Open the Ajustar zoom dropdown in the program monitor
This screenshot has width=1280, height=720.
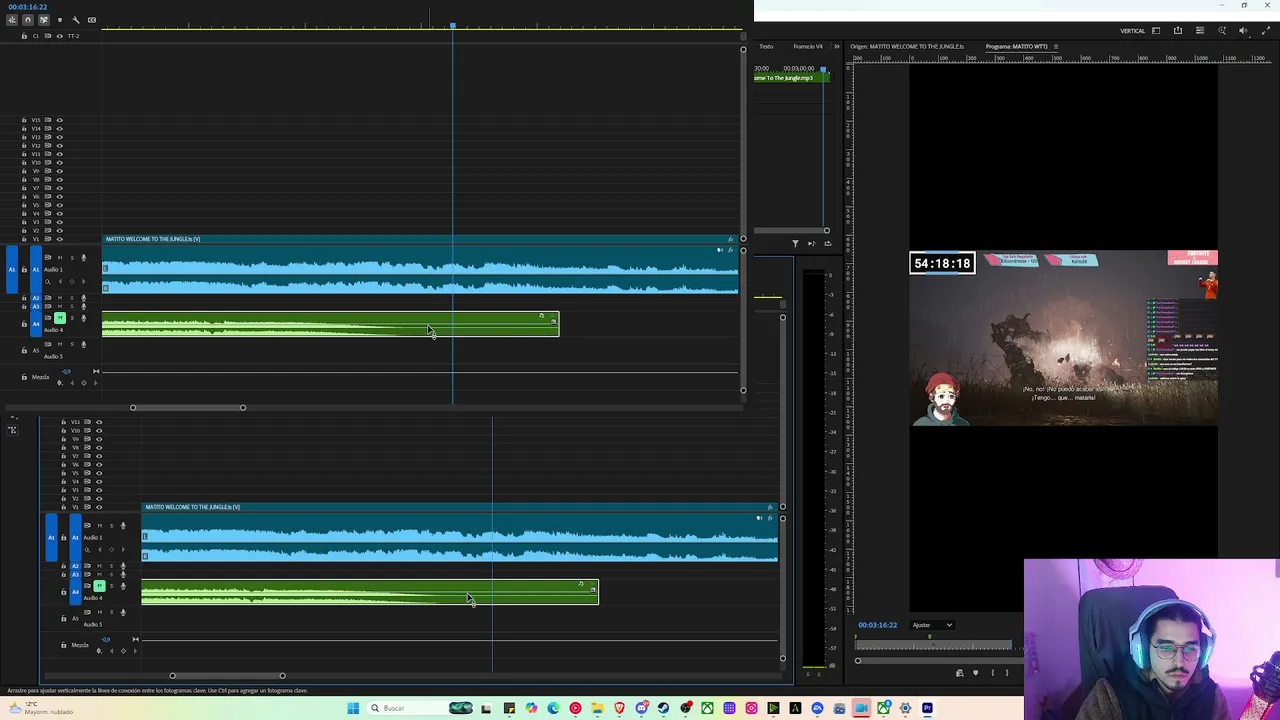click(x=931, y=625)
